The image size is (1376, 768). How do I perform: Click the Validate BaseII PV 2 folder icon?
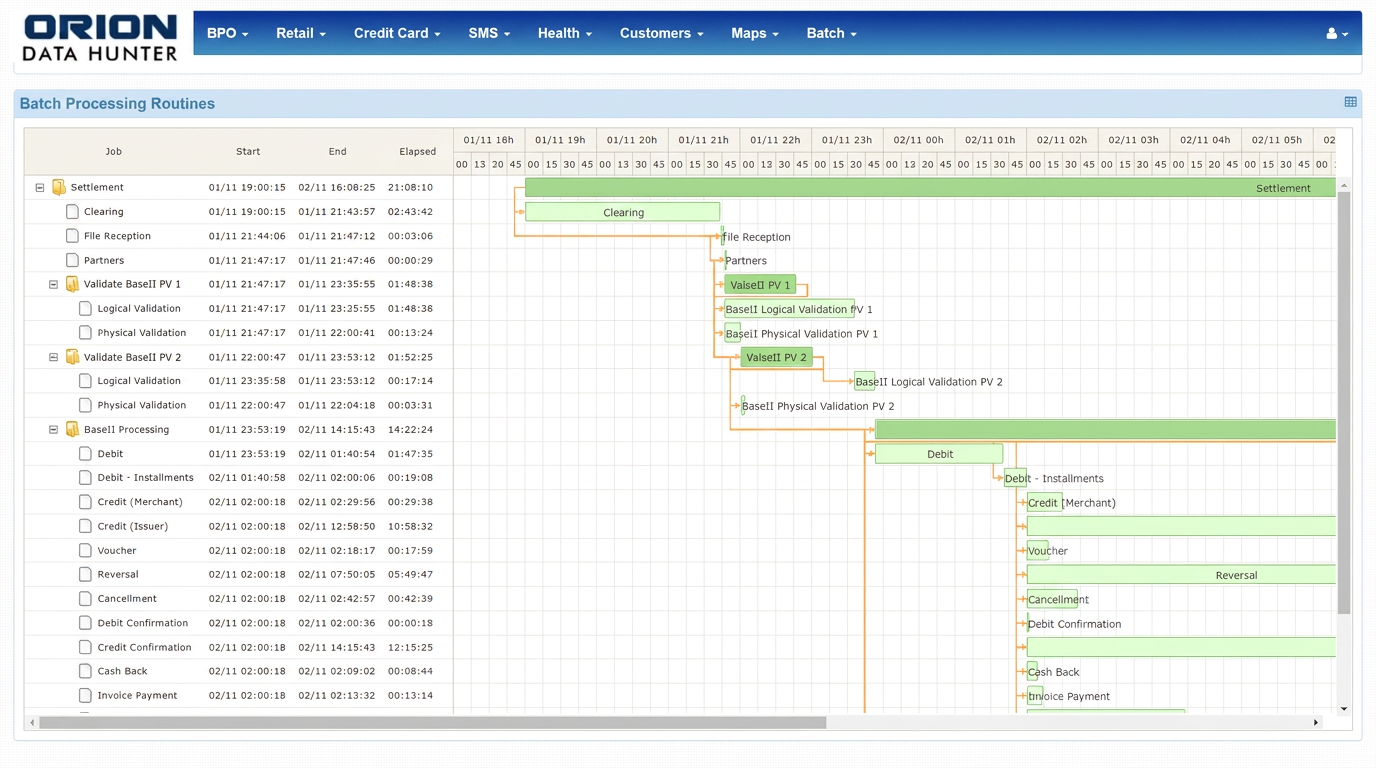[x=72, y=357]
